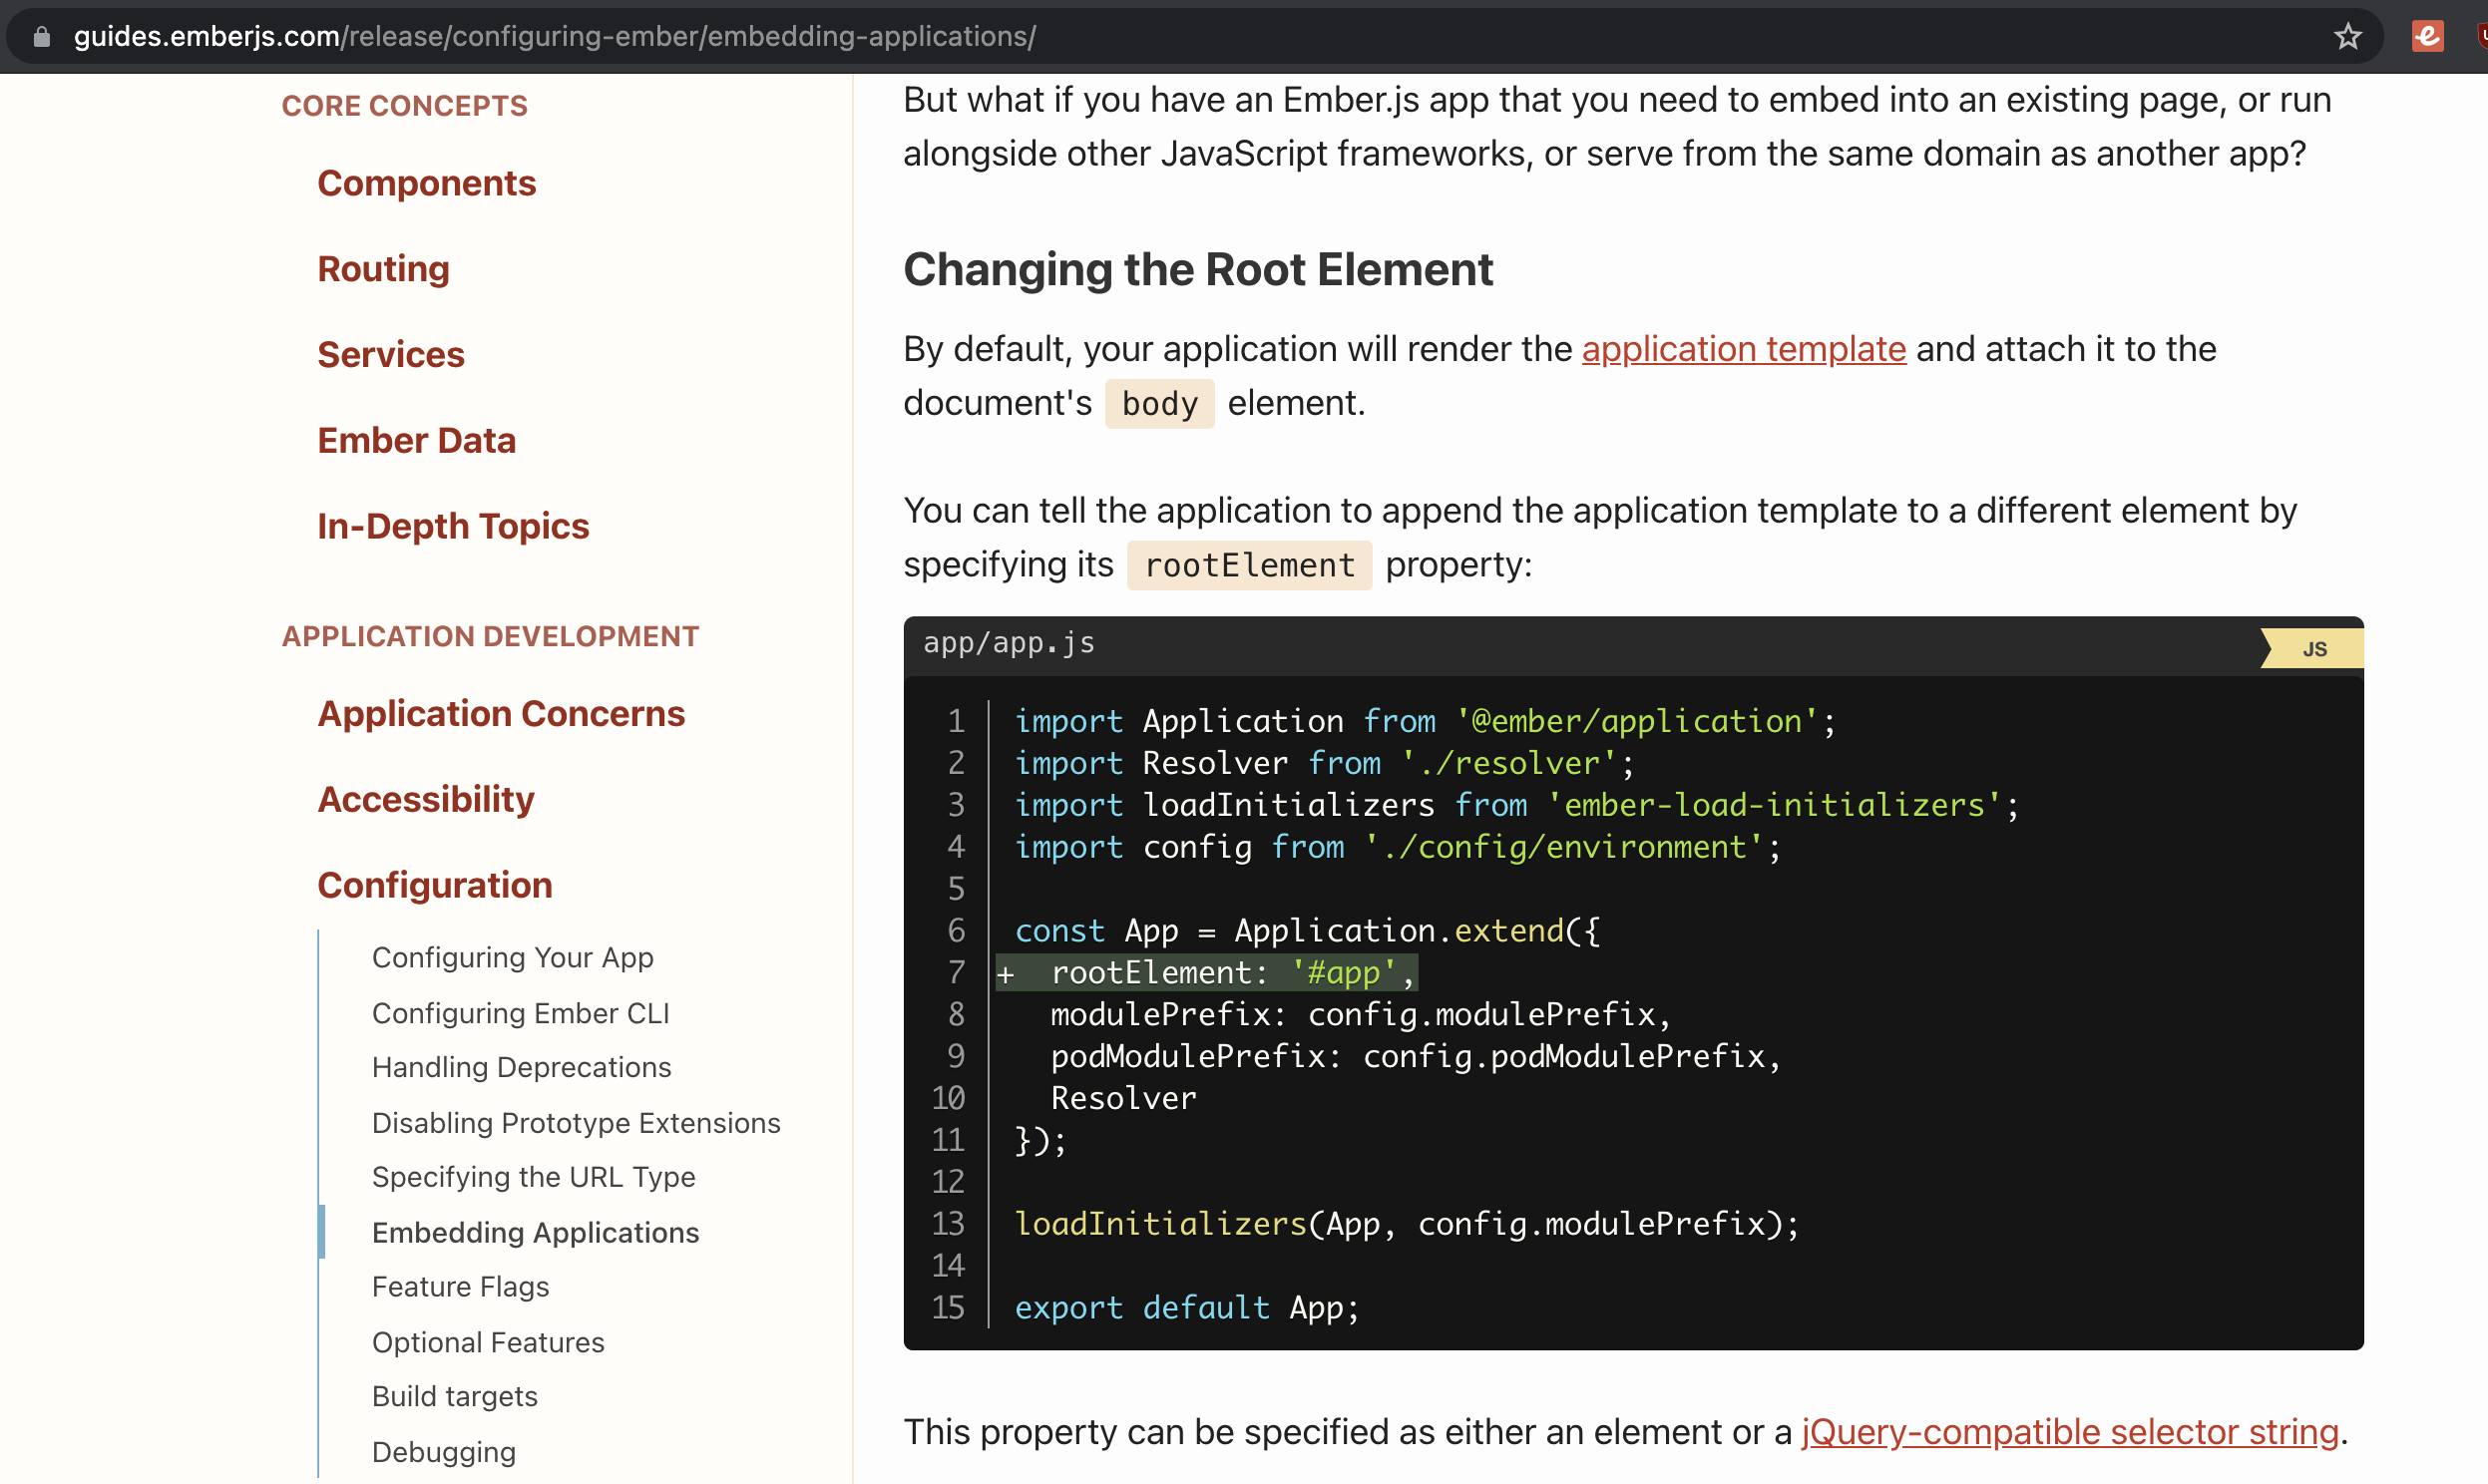Open In-Depth Topics
Viewport: 2488px width, 1484px height.
tap(452, 525)
